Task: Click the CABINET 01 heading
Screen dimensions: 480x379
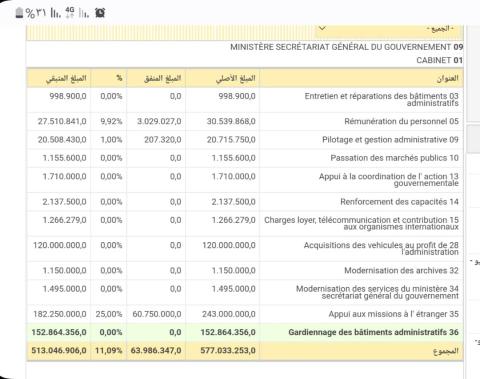Action: (x=439, y=60)
